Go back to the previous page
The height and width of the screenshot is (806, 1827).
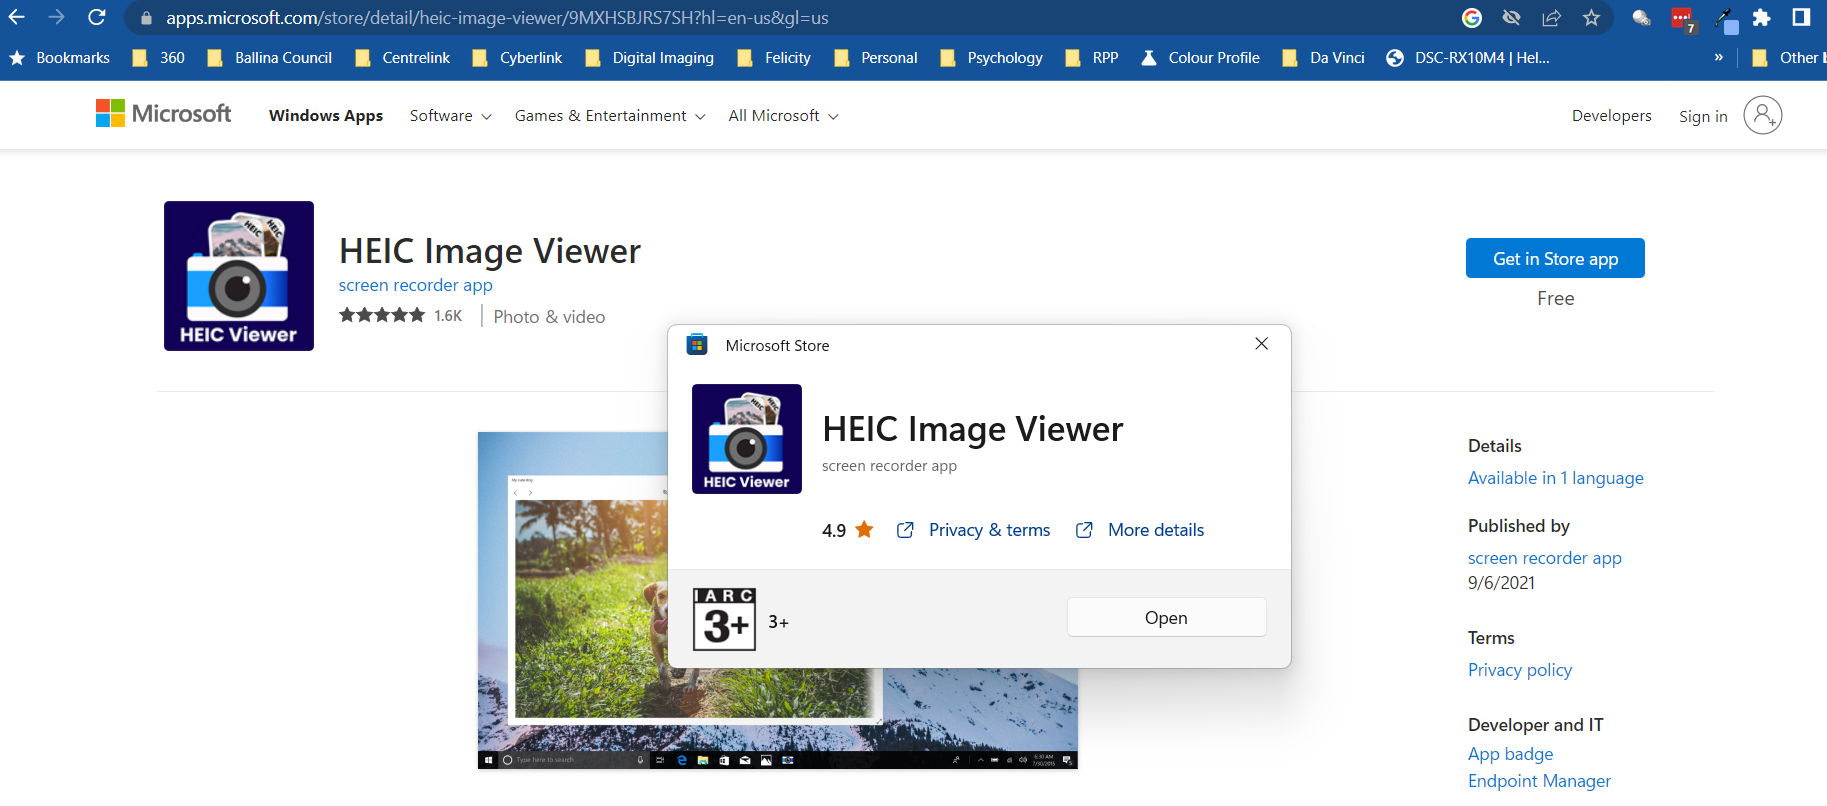click(x=17, y=17)
